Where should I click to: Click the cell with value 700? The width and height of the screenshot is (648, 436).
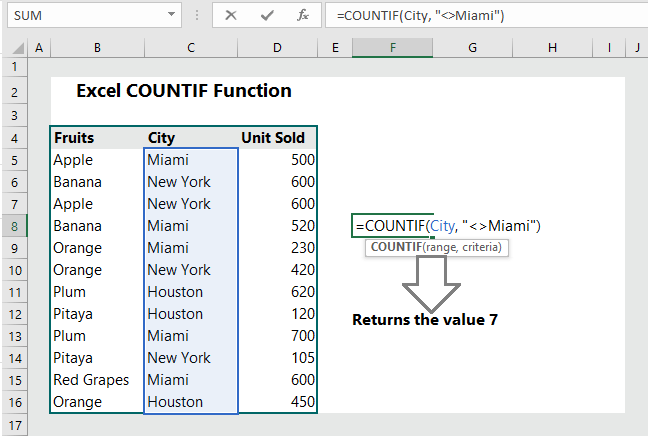click(x=277, y=336)
